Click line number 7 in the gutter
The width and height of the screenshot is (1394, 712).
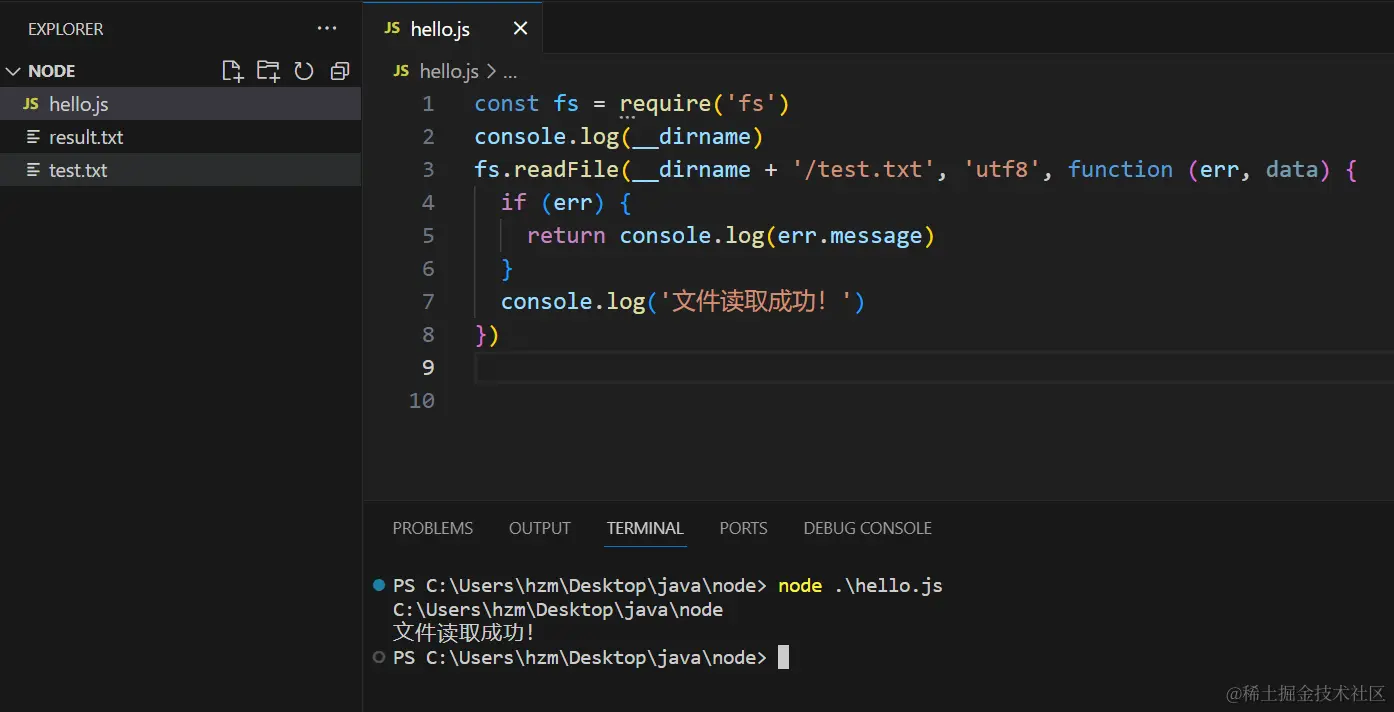(x=428, y=302)
